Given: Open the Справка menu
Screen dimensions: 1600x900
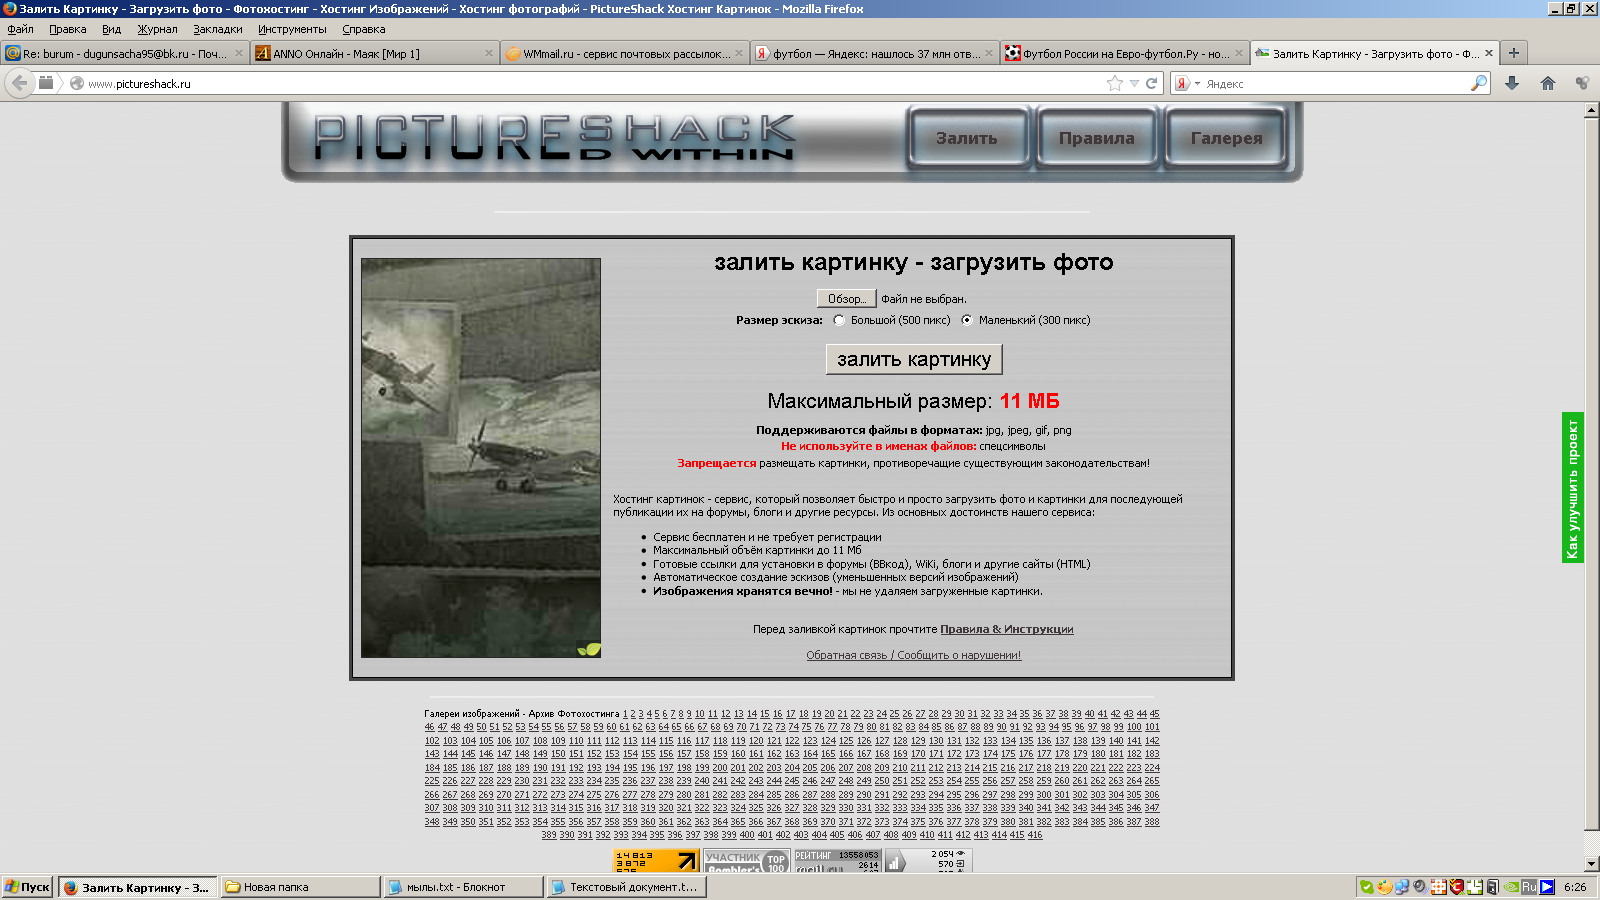Looking at the screenshot, I should click(x=363, y=29).
